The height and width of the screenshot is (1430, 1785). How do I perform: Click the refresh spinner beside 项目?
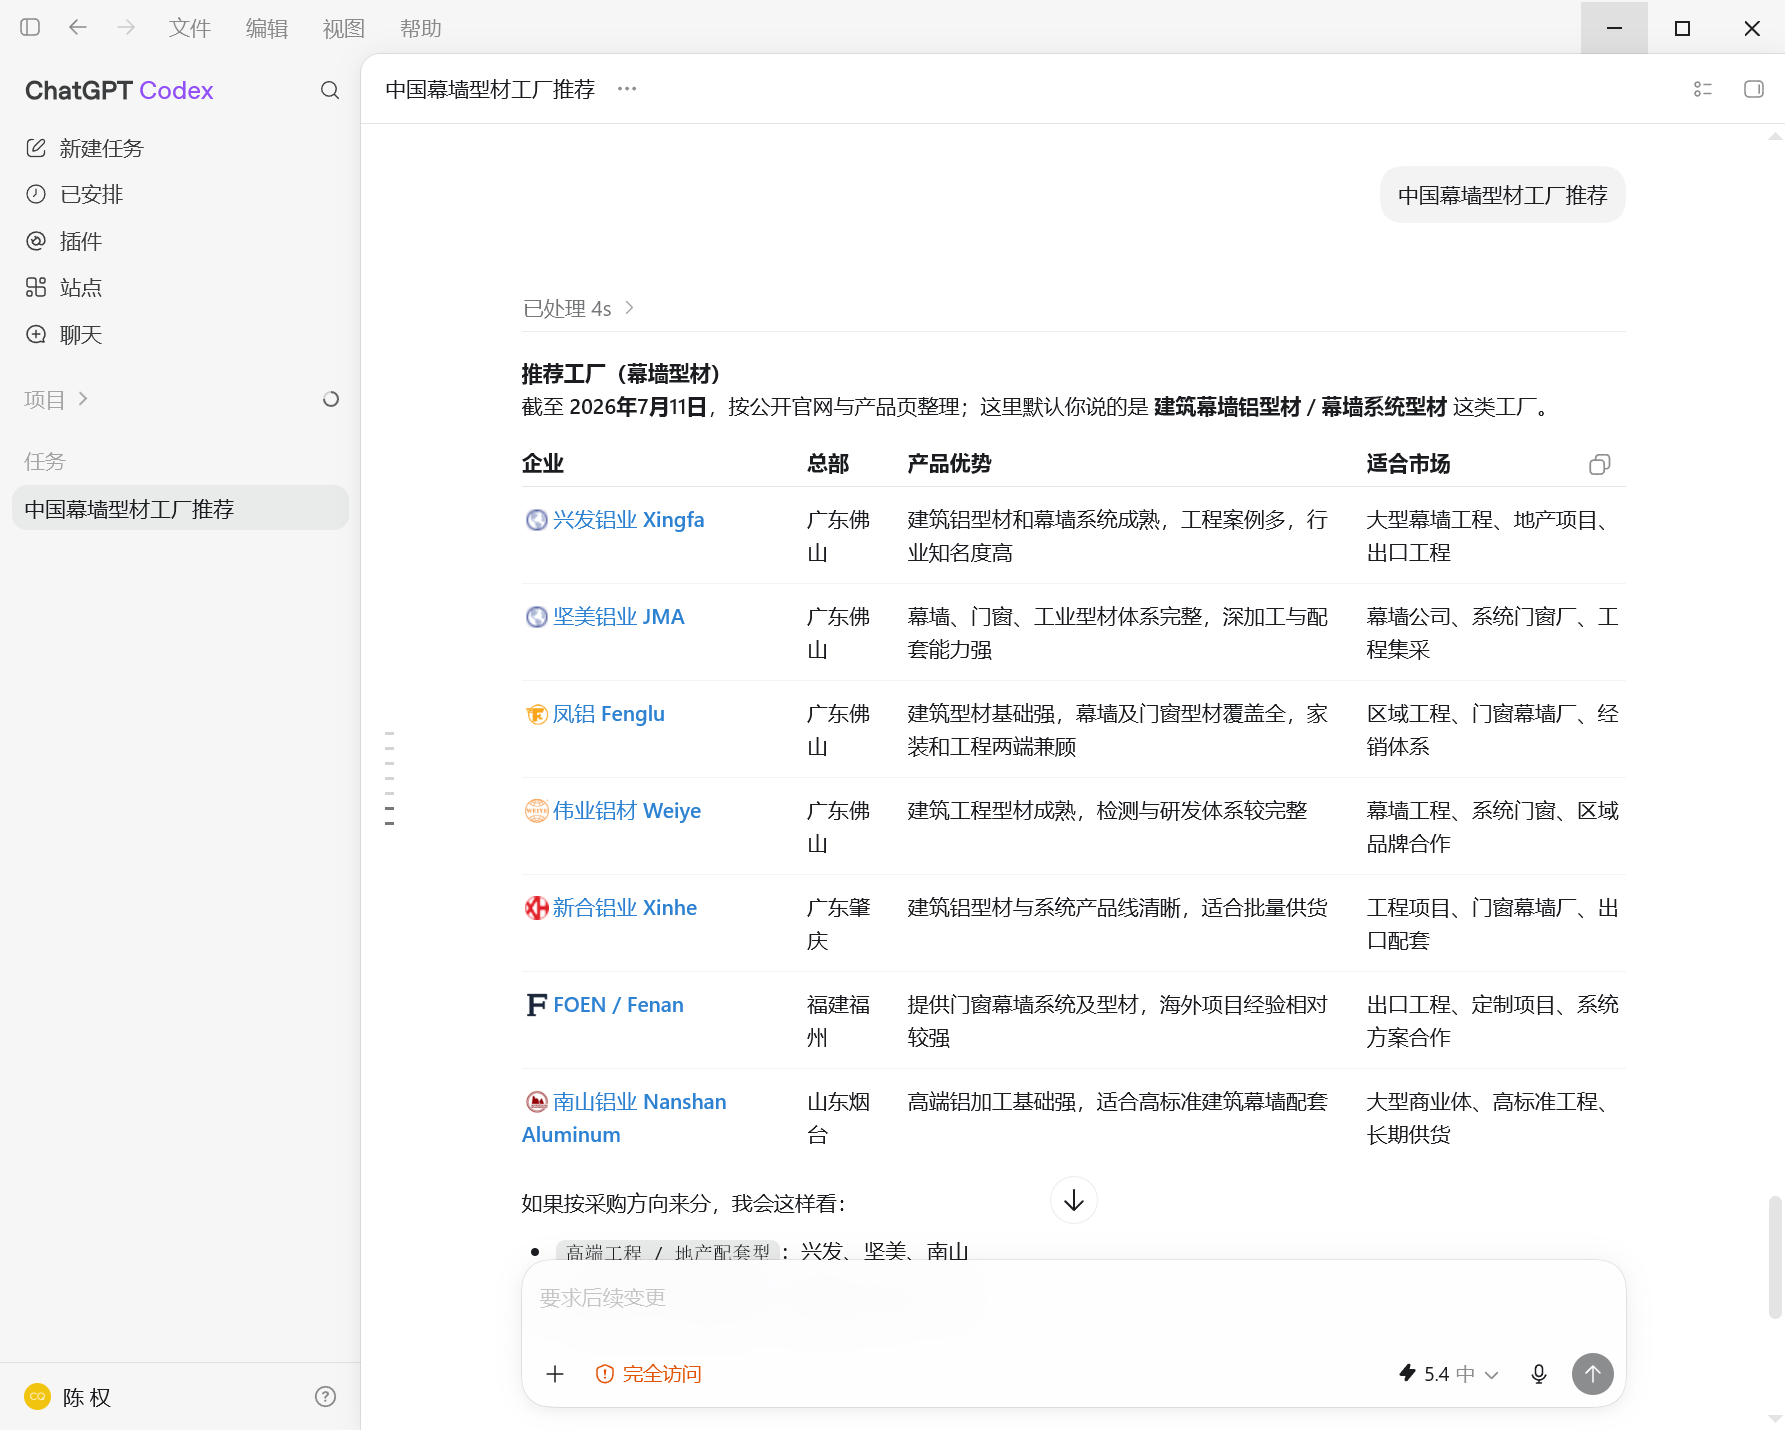(x=331, y=399)
